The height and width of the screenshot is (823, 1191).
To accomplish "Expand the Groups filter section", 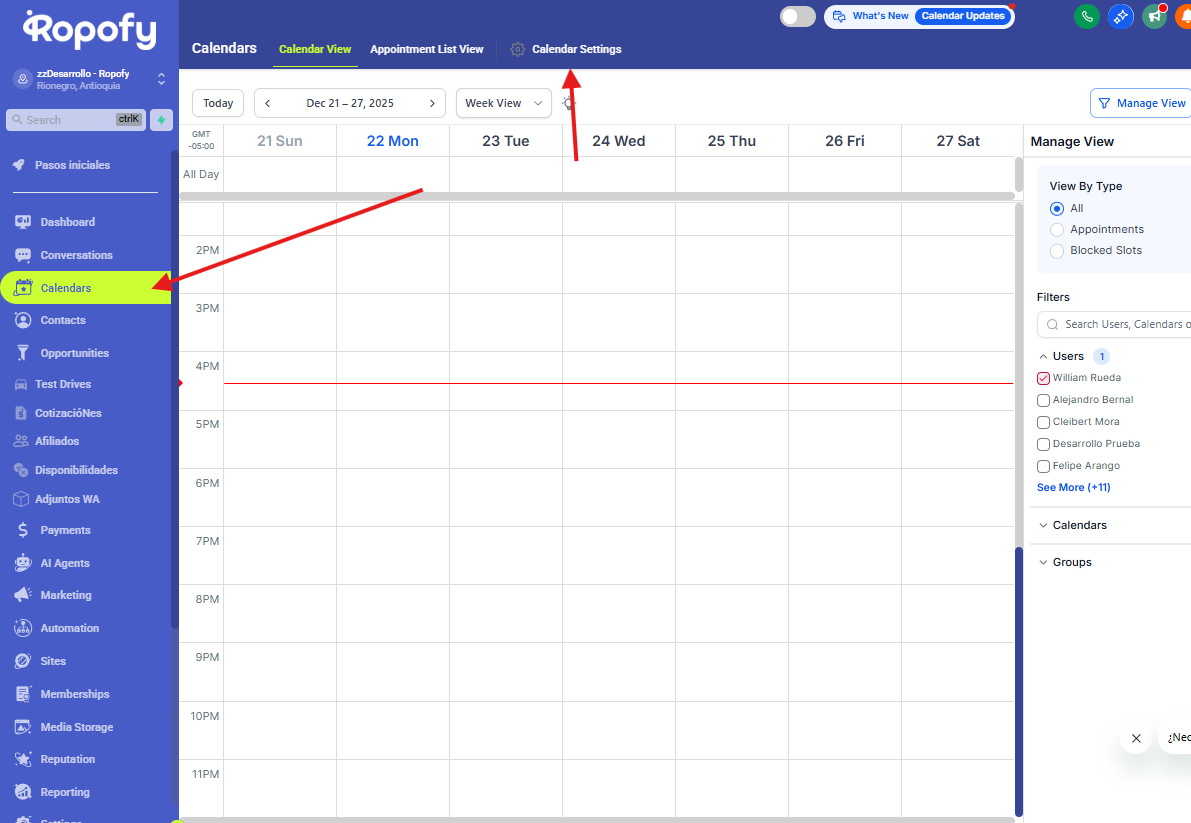I will tap(1071, 562).
